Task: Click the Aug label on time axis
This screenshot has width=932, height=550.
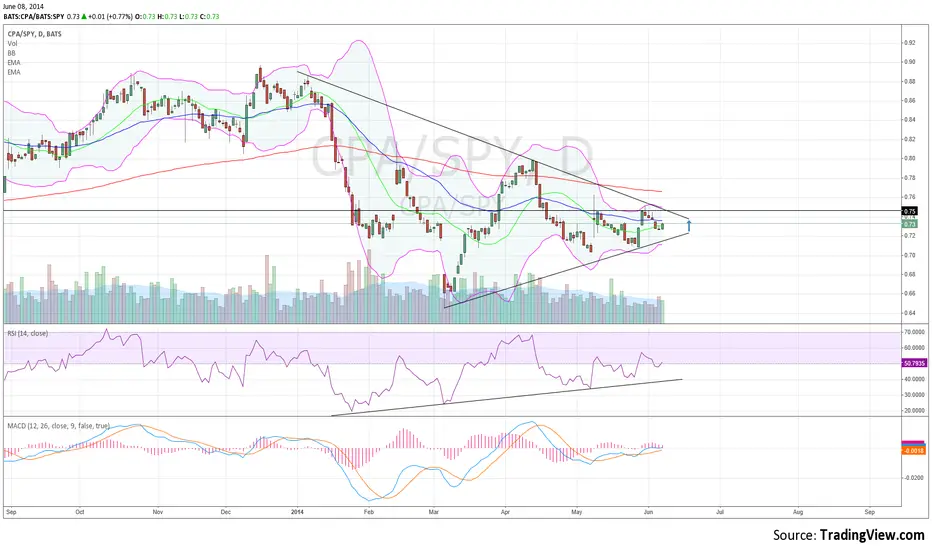Action: [x=798, y=511]
